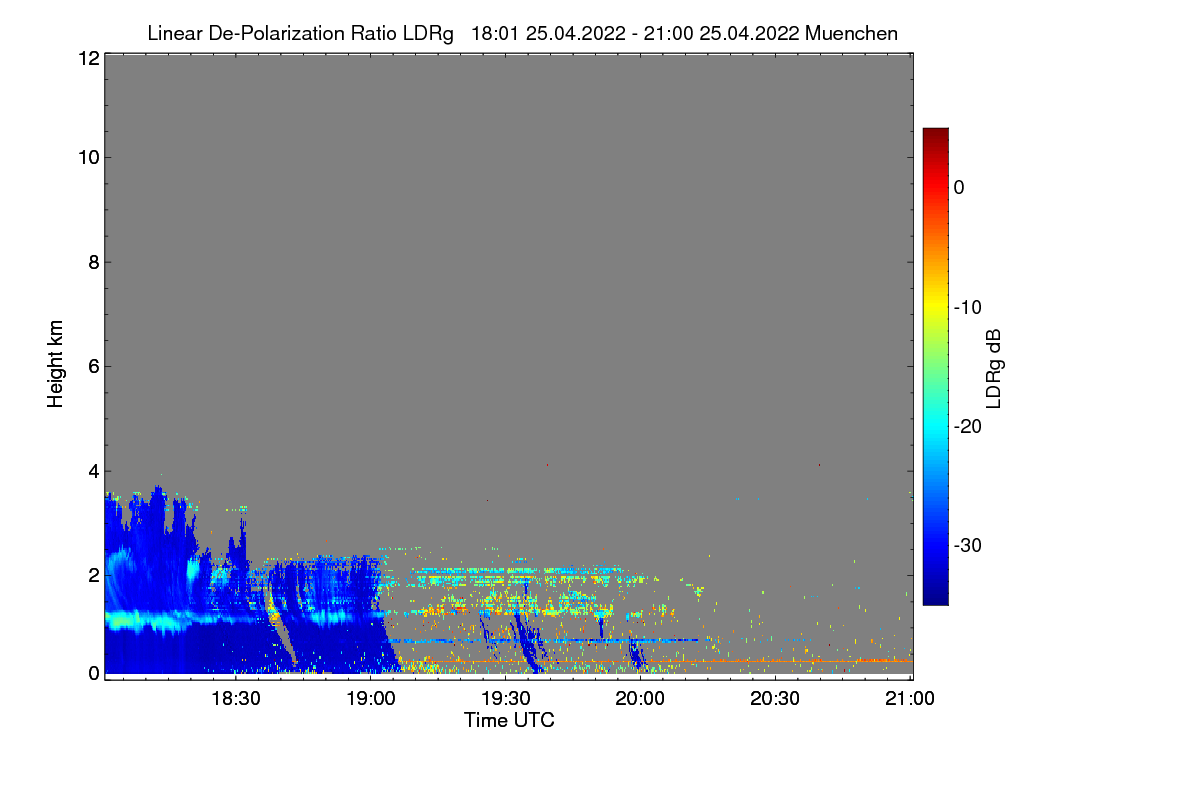
Task: Click the '19:00' time axis label
Action: tap(371, 699)
